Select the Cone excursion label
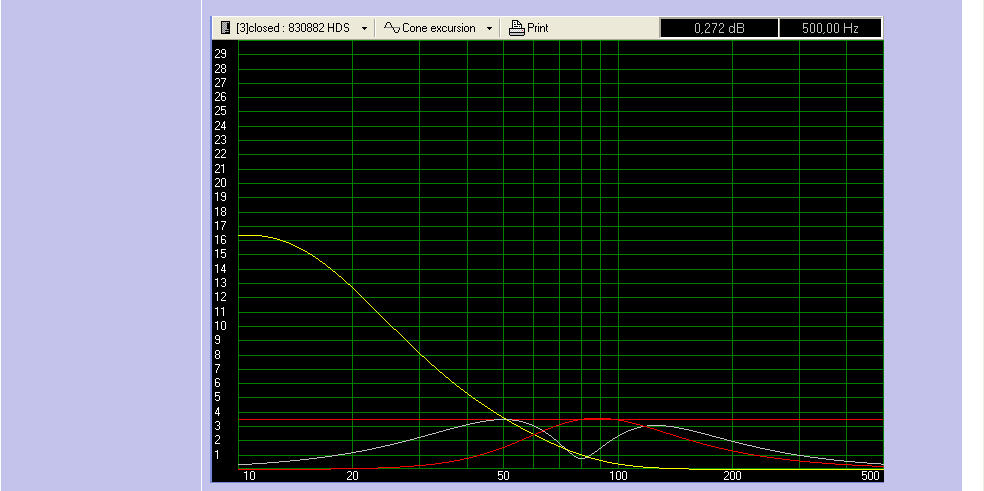Viewport: 984px width, 491px height. tap(439, 28)
